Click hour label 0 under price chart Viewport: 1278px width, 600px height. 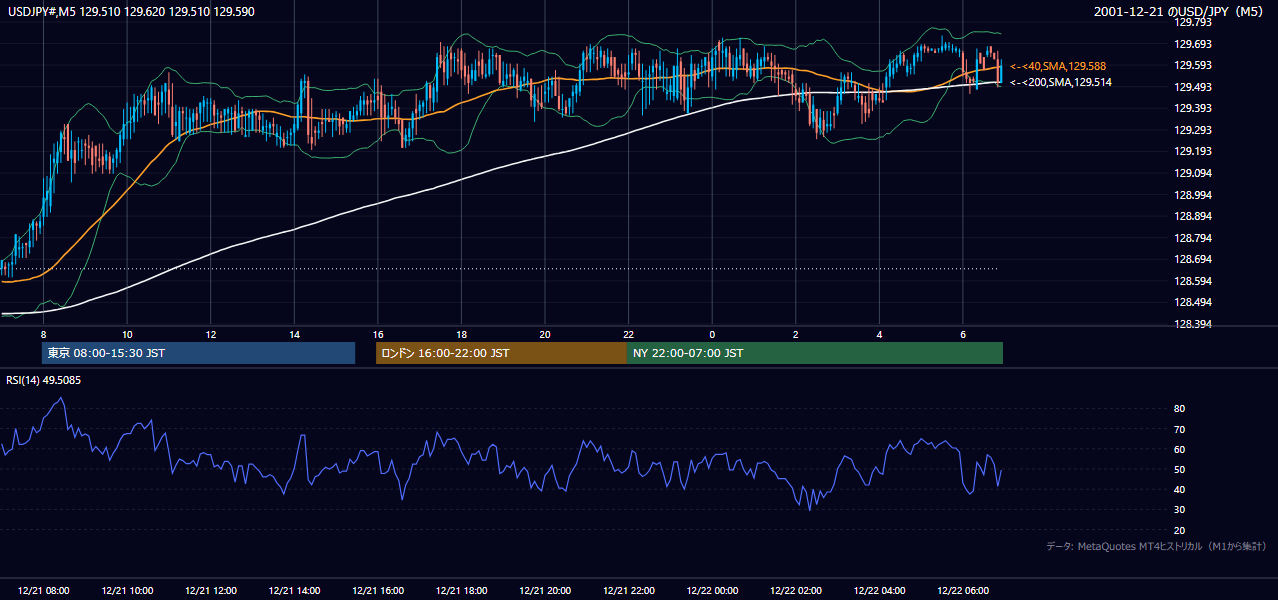click(x=712, y=334)
